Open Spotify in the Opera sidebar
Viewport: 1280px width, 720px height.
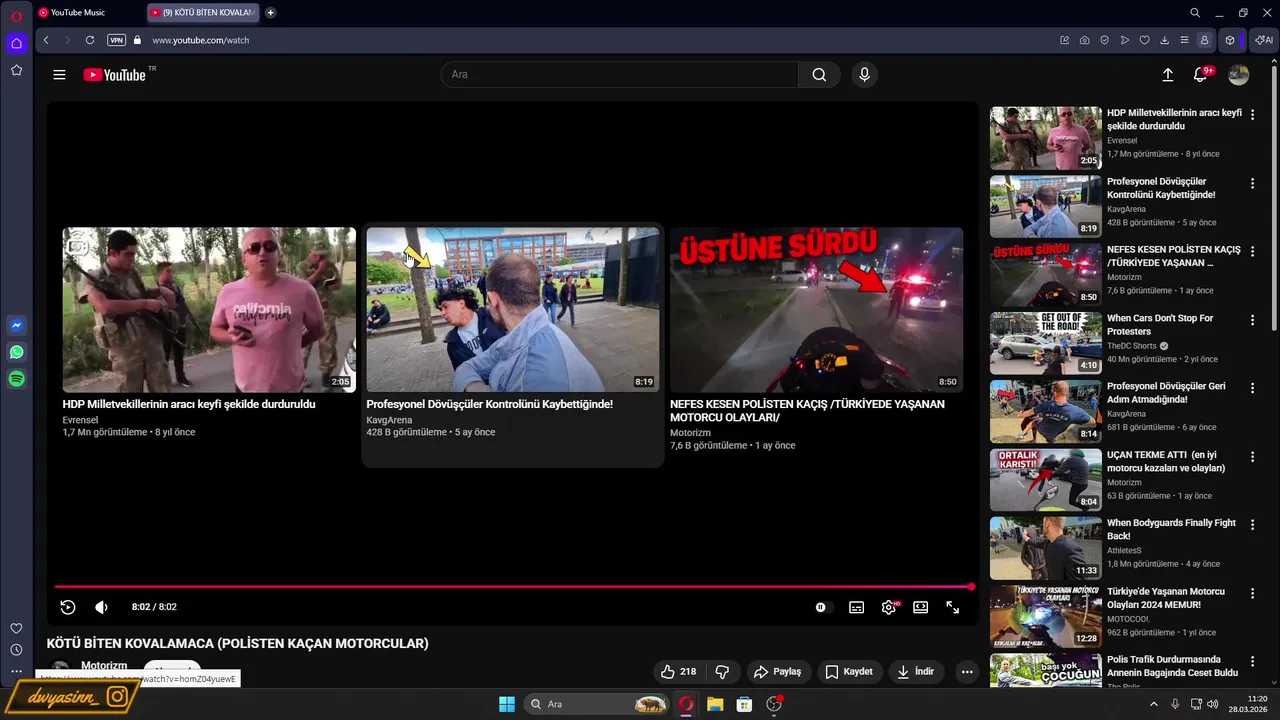click(16, 379)
